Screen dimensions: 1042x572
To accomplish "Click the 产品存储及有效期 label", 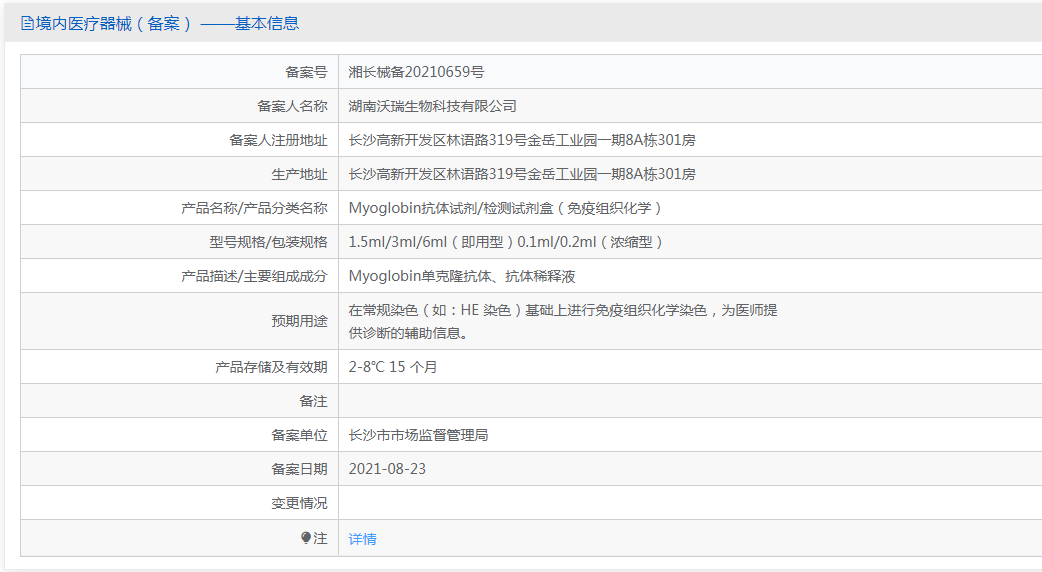I will (x=271, y=367).
